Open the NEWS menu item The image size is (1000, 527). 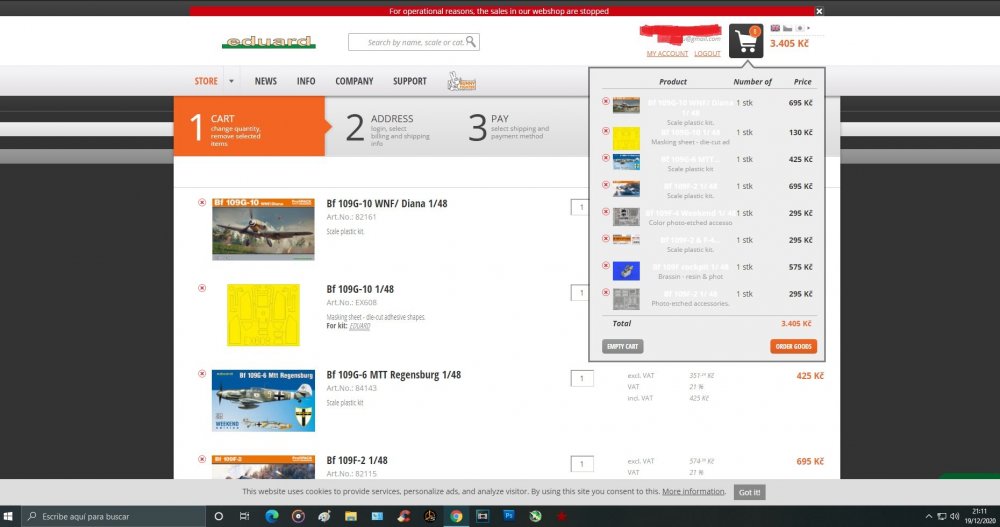265,81
